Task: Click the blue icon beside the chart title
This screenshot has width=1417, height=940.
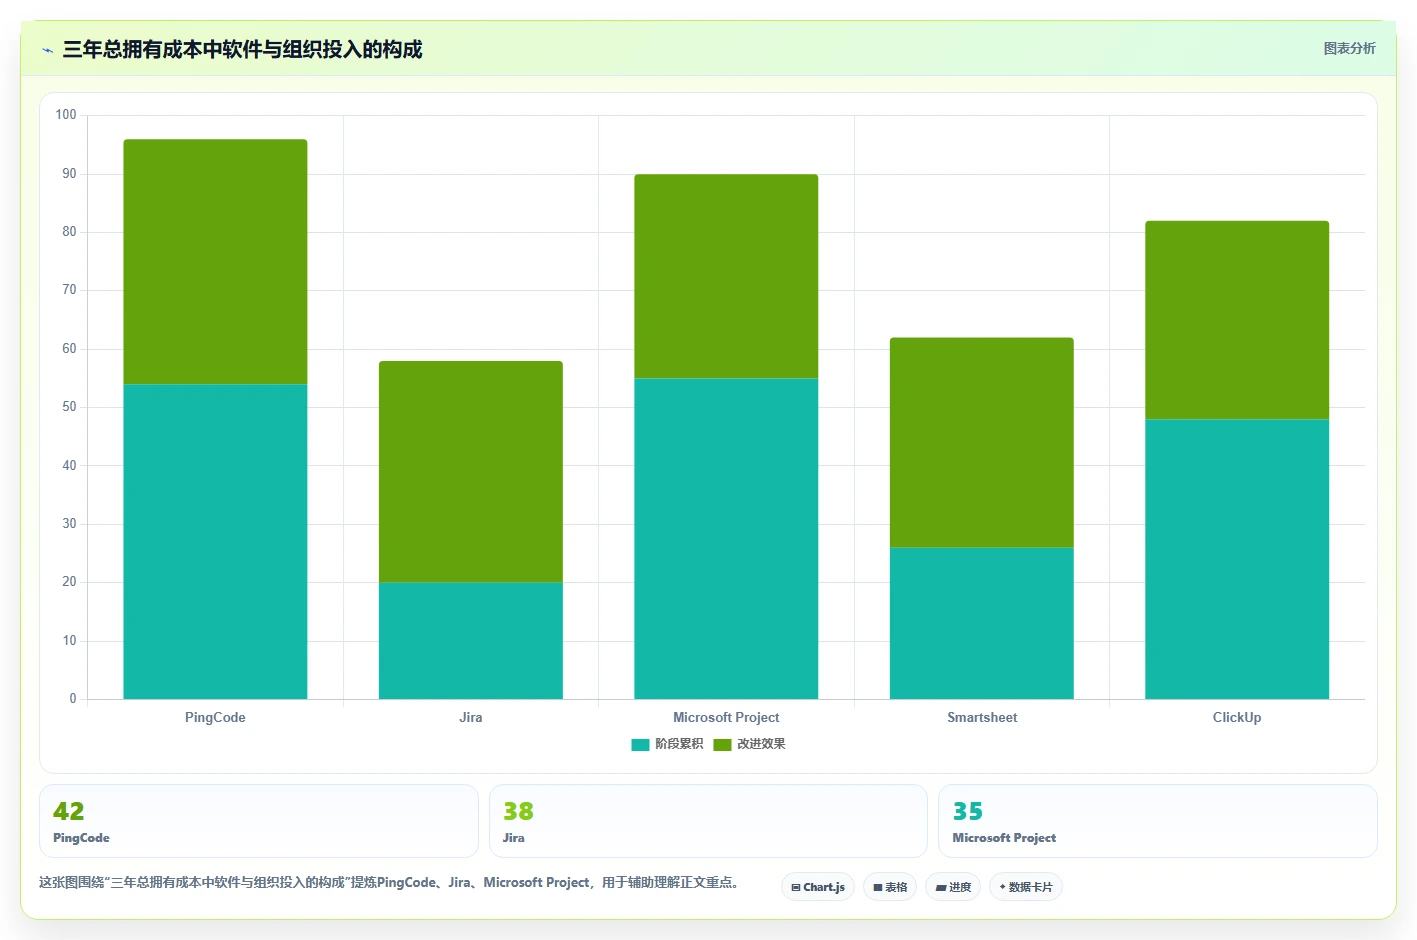Action: [47, 50]
